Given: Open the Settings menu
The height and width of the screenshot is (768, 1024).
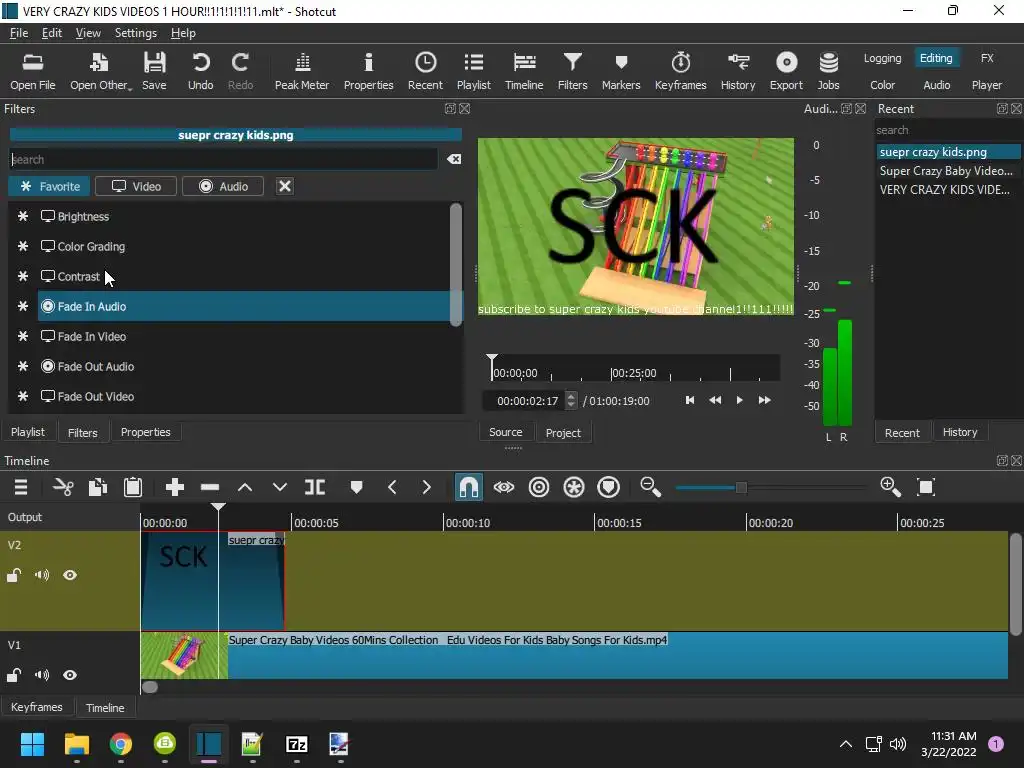Looking at the screenshot, I should [x=135, y=33].
